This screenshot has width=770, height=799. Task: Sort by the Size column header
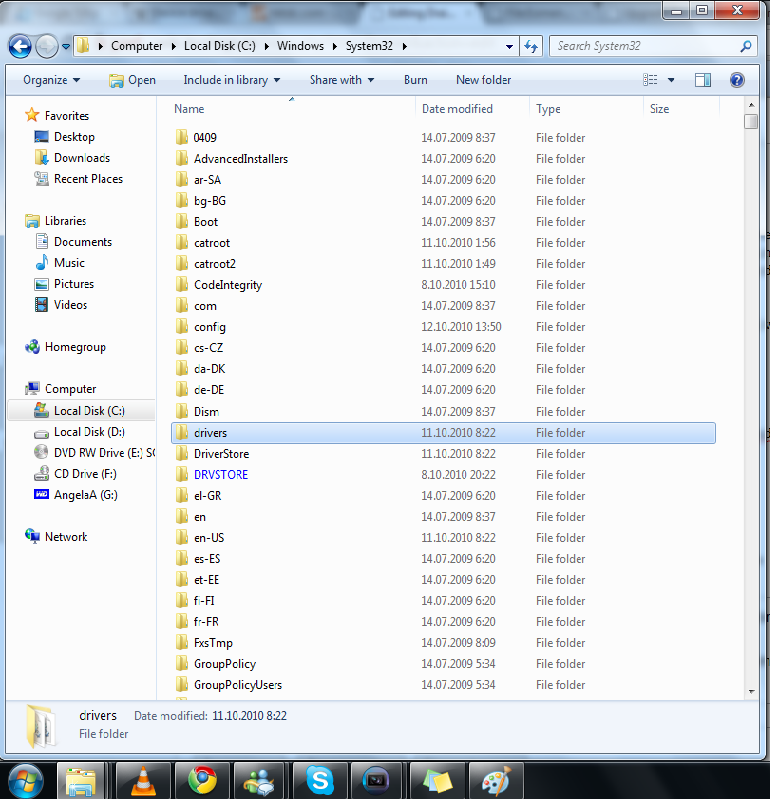(659, 109)
